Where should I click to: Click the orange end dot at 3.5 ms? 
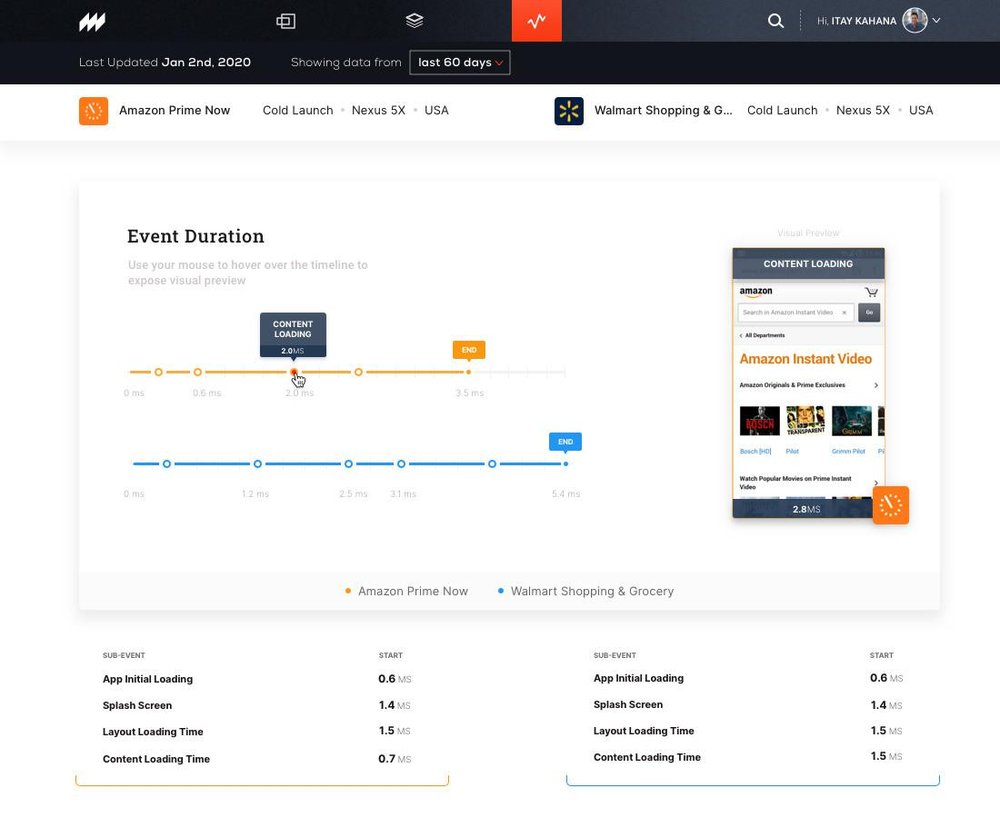coord(469,372)
